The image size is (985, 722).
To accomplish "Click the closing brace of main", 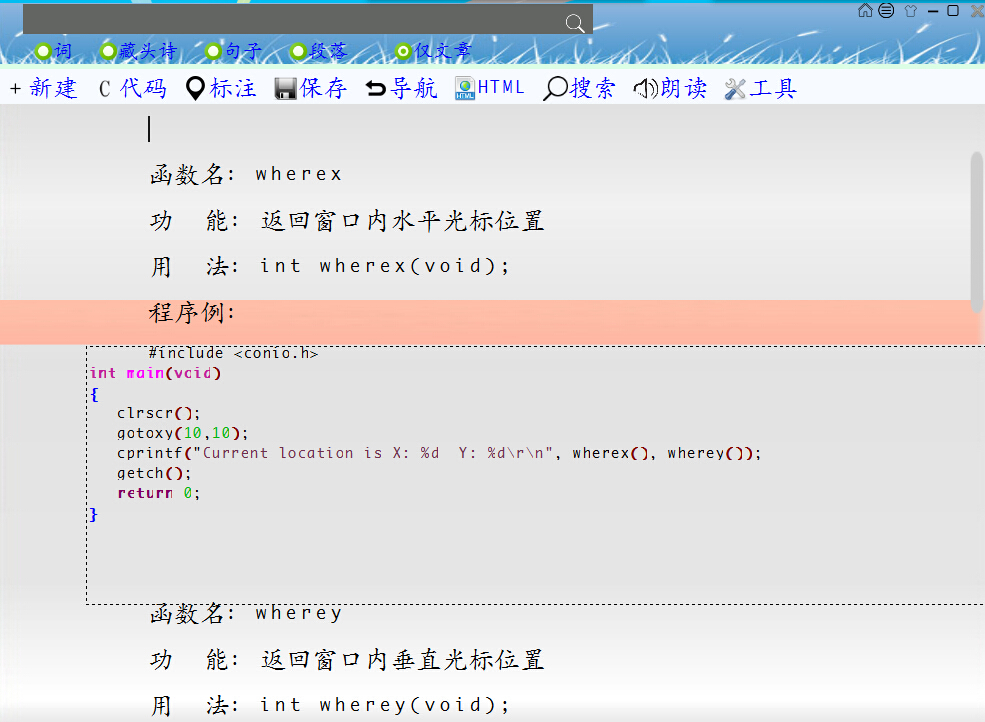I will click(x=94, y=515).
